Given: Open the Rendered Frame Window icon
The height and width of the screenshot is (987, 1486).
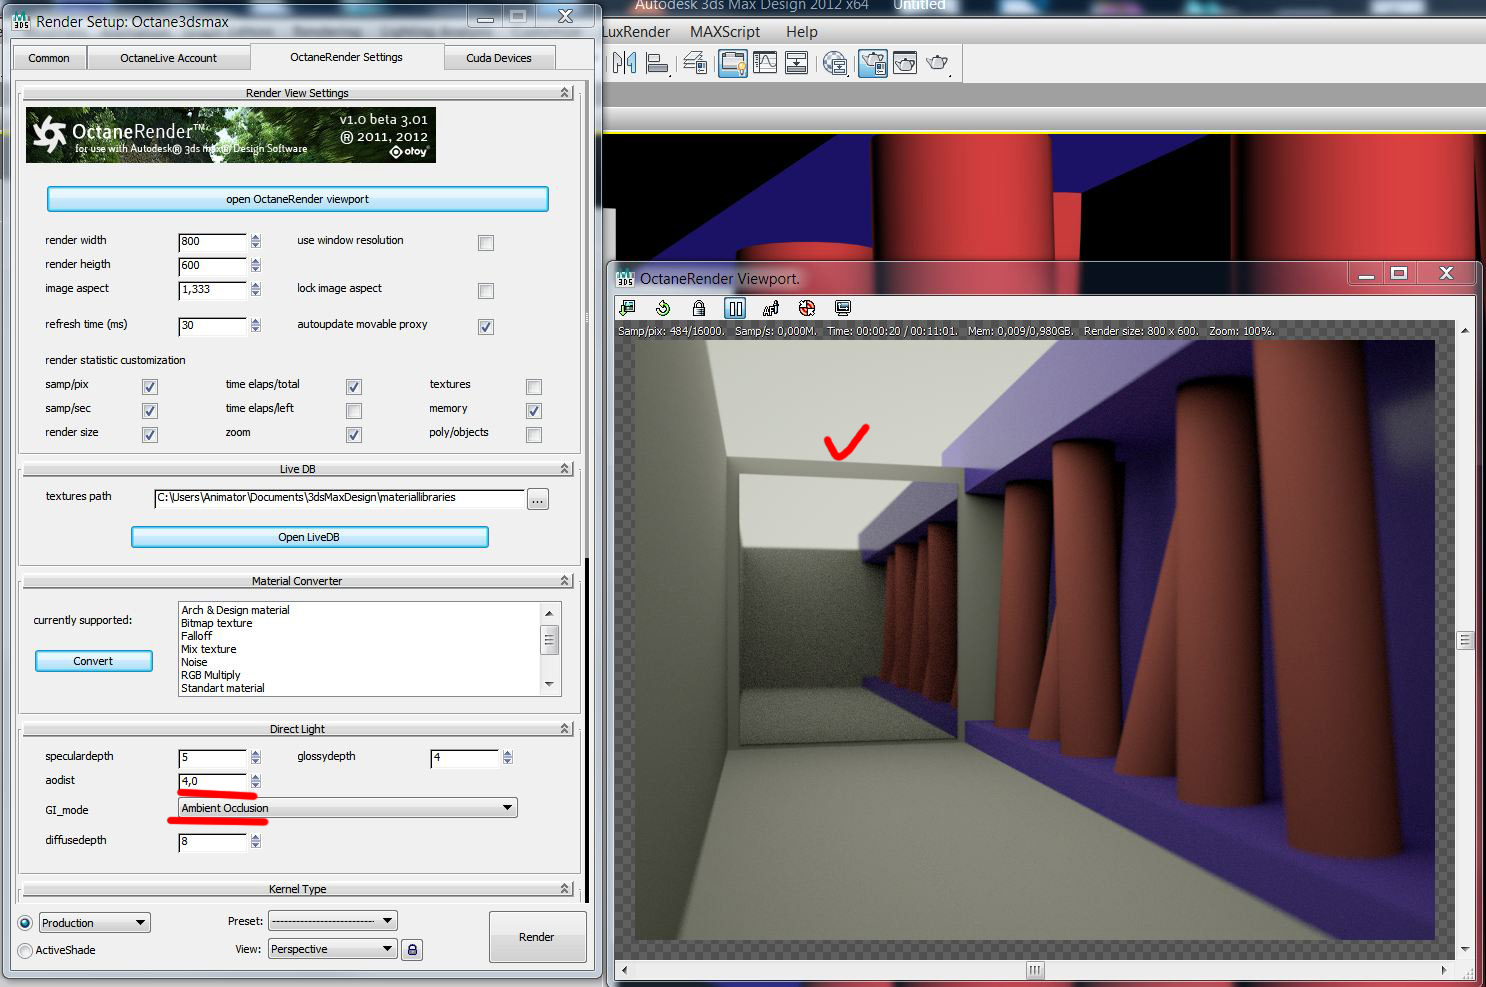Looking at the screenshot, I should point(905,64).
